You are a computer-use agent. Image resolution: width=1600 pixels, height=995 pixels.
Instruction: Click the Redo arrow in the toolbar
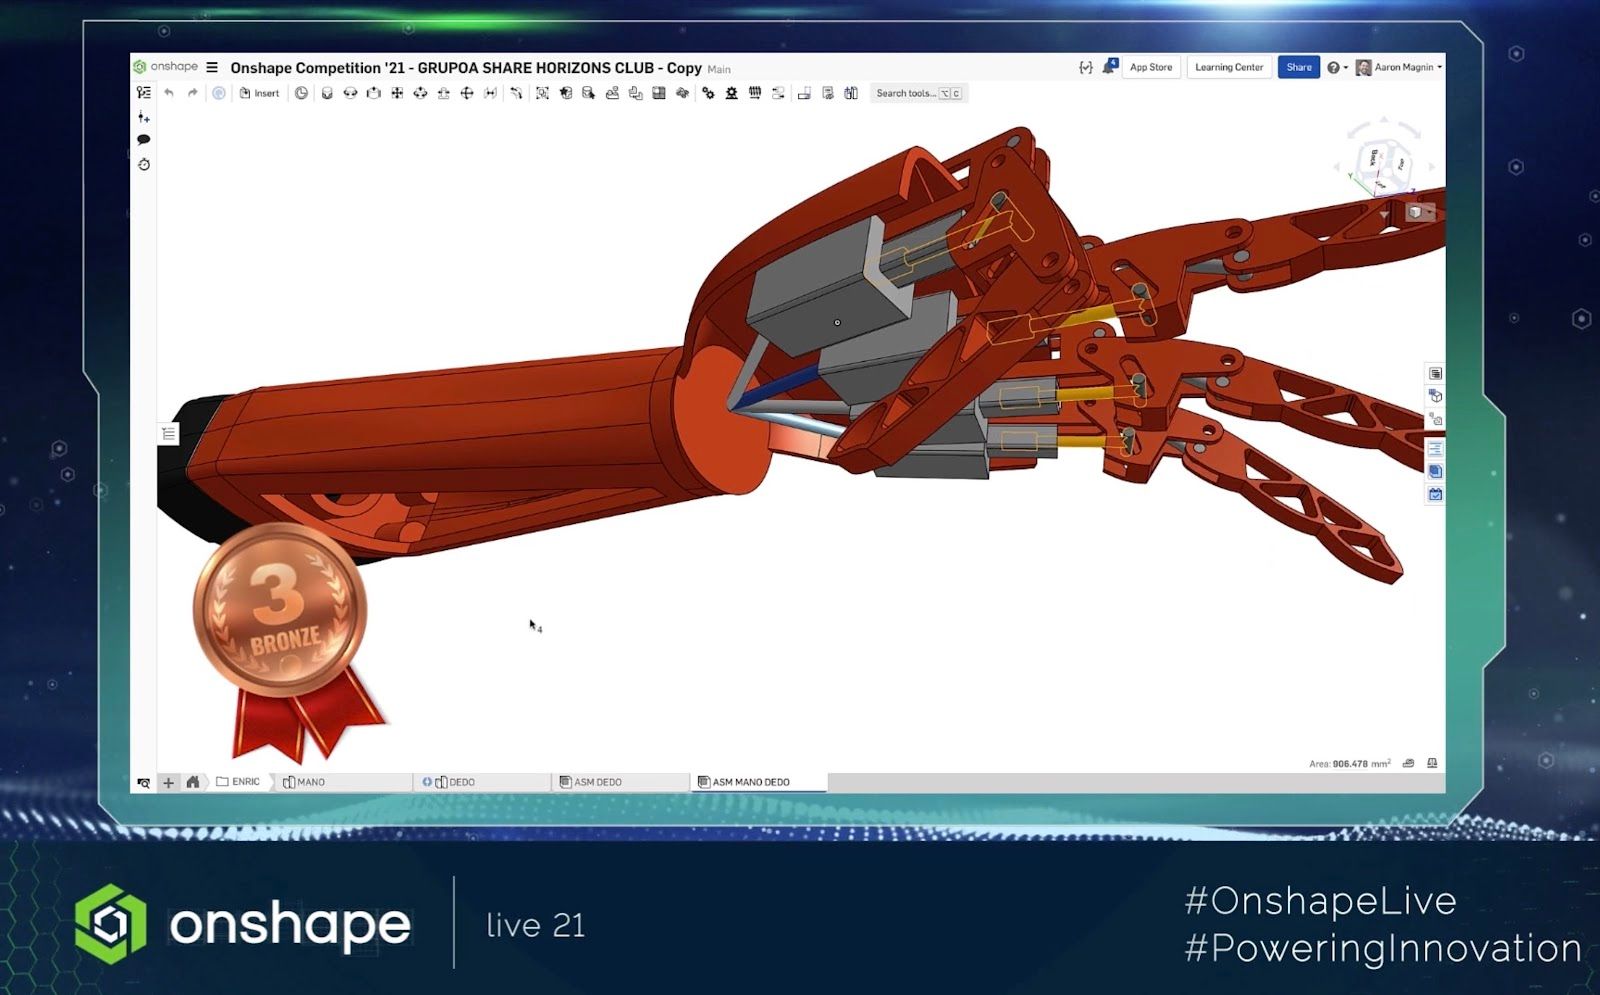point(192,93)
